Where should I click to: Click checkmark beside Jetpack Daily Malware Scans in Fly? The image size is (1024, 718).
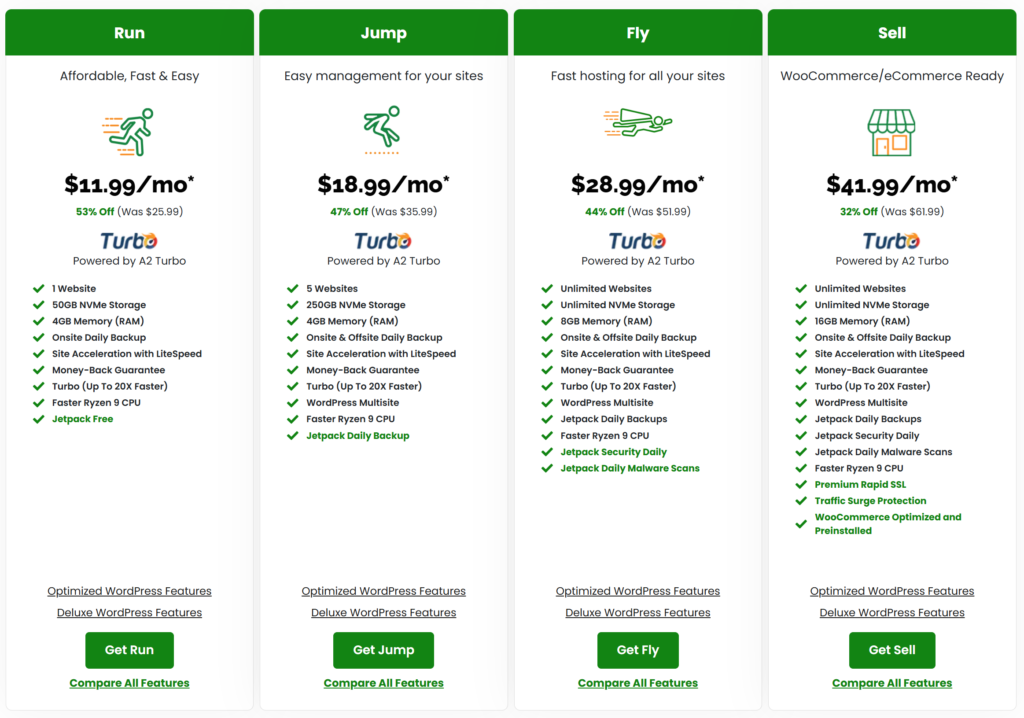click(x=547, y=468)
